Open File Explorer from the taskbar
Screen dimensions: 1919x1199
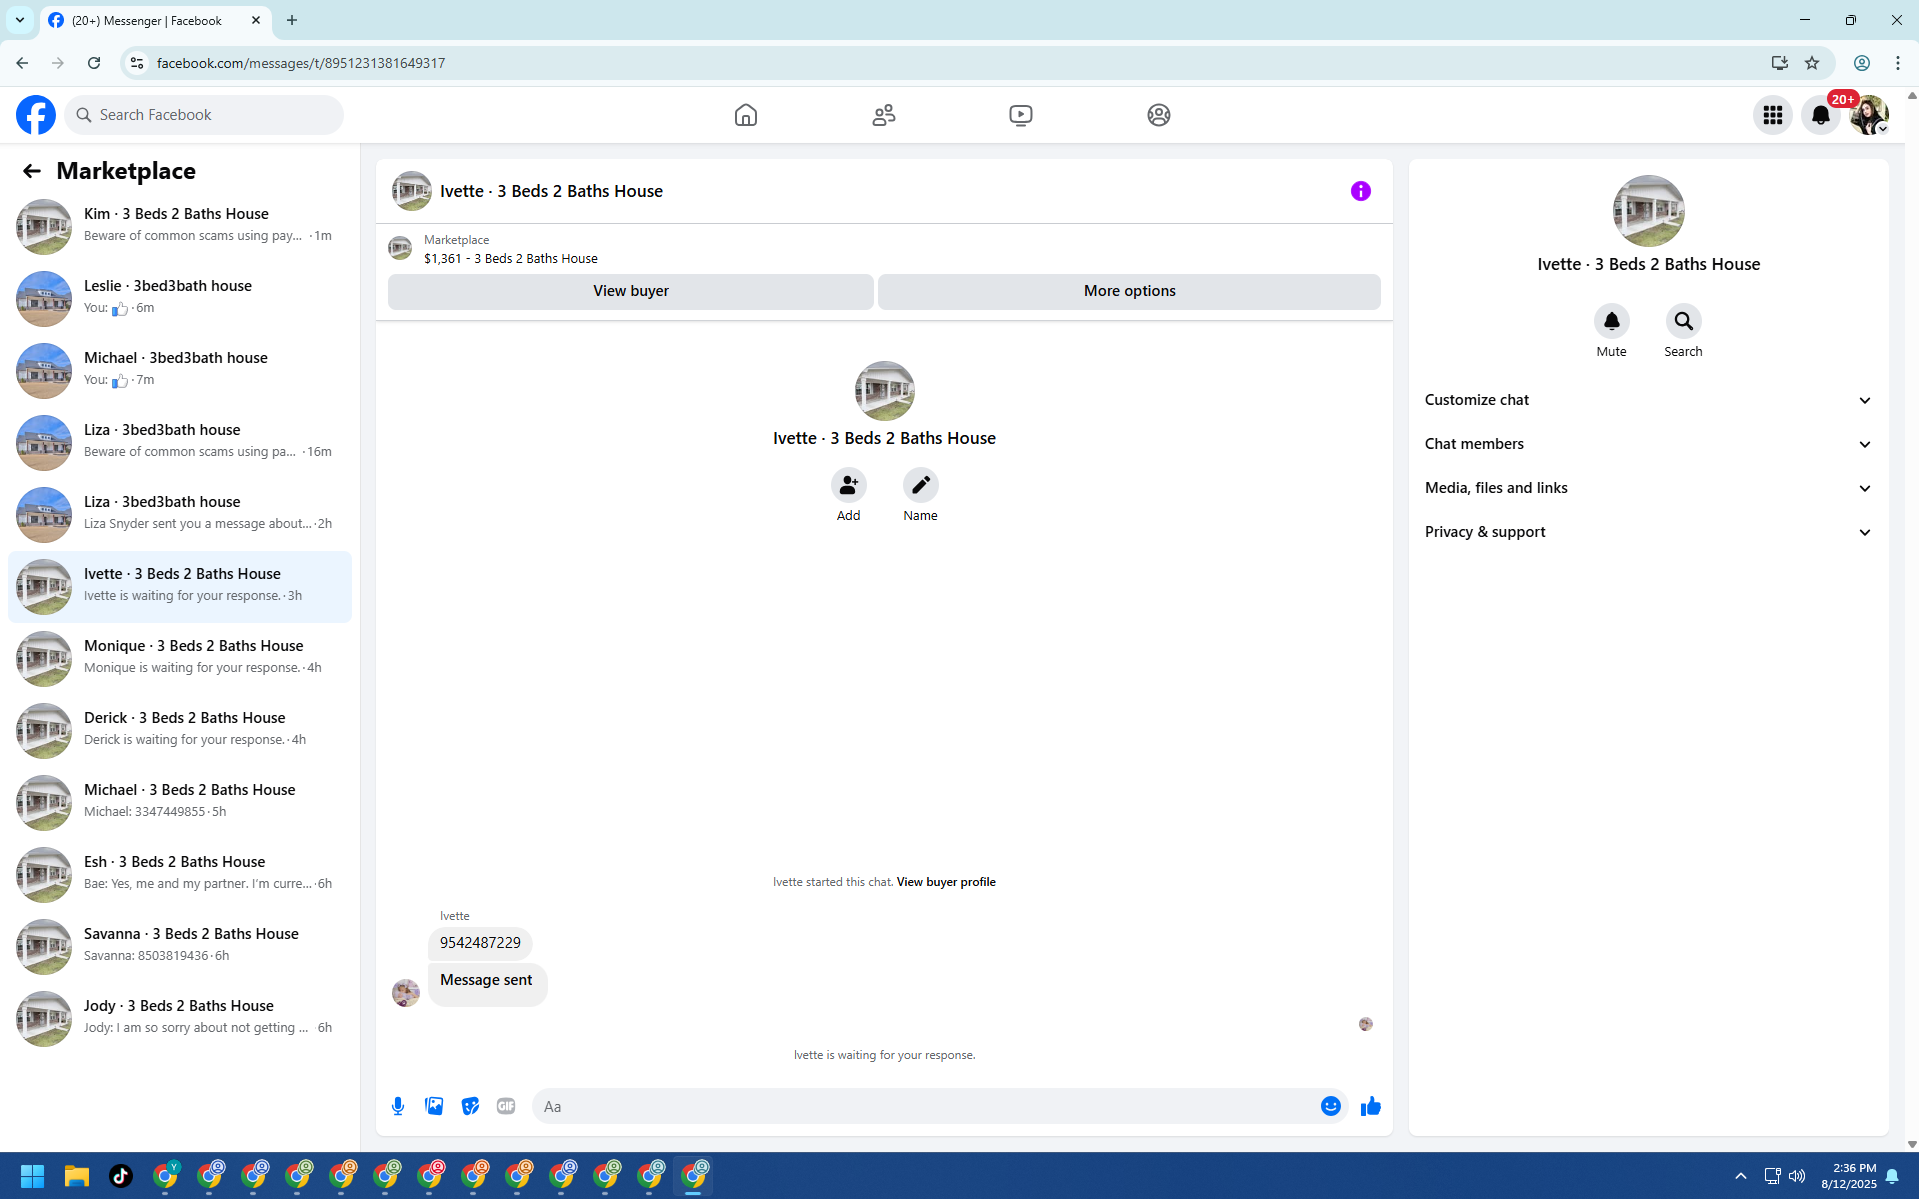(x=77, y=1176)
